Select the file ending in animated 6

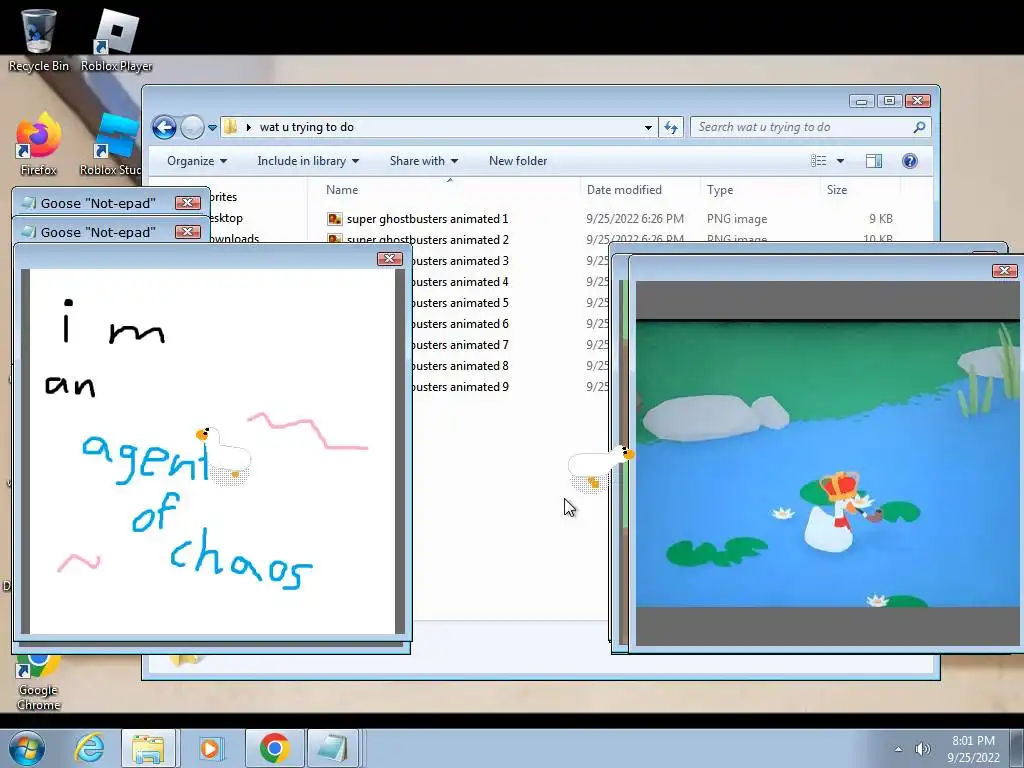[460, 323]
